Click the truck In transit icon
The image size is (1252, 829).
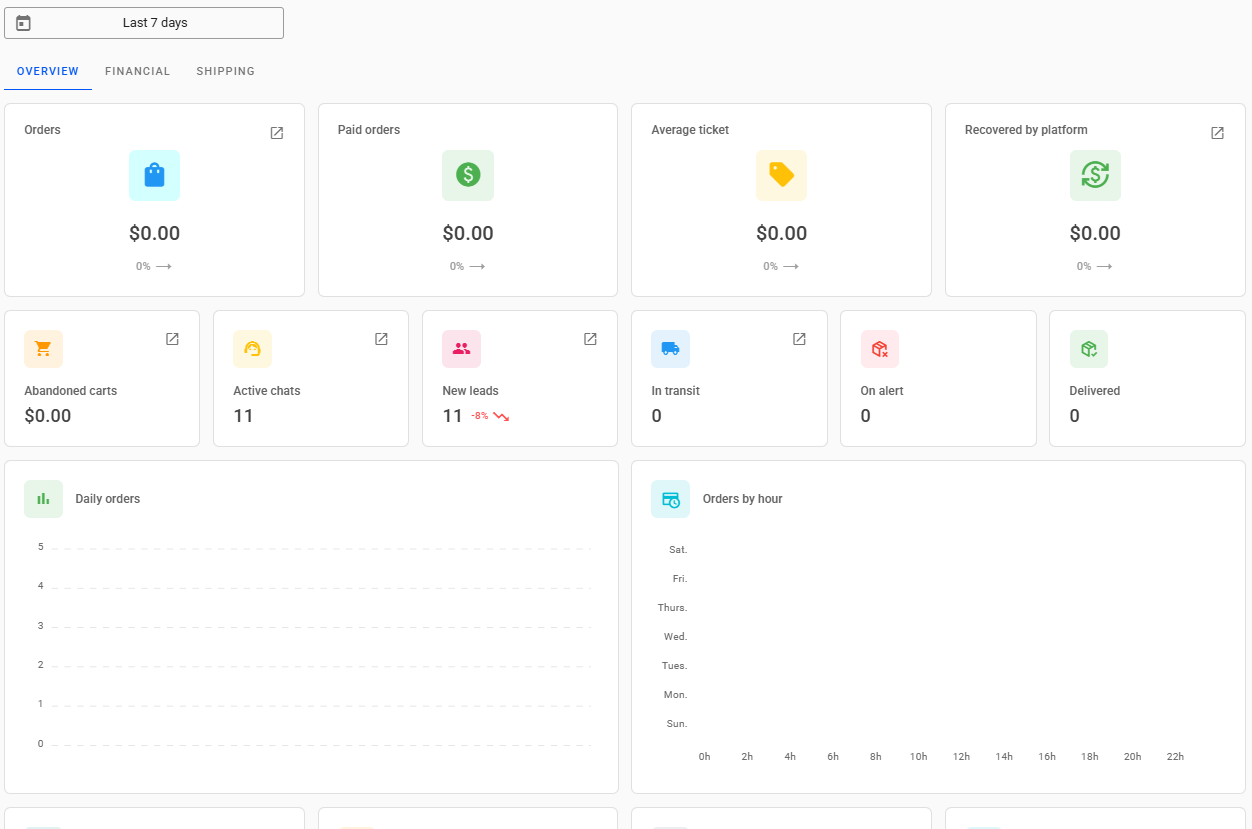670,349
